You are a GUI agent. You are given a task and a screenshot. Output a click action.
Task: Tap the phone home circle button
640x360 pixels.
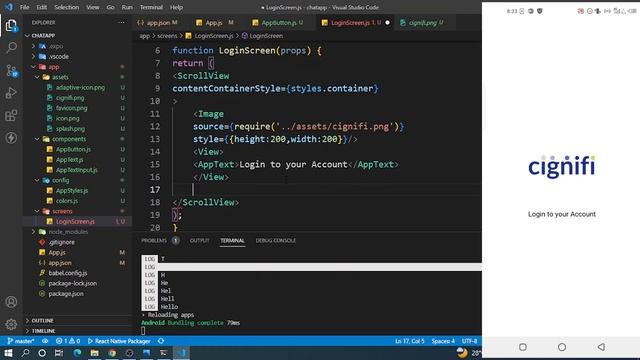point(562,347)
